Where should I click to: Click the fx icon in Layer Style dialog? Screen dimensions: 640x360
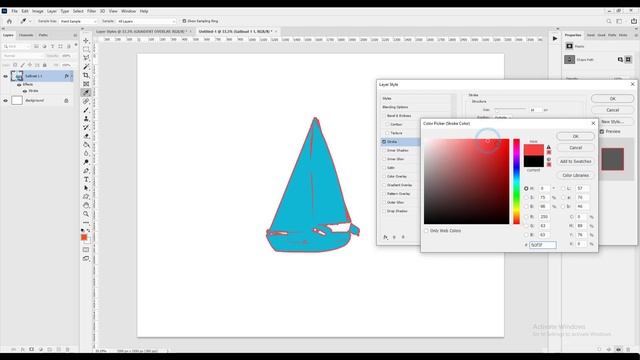coord(385,237)
